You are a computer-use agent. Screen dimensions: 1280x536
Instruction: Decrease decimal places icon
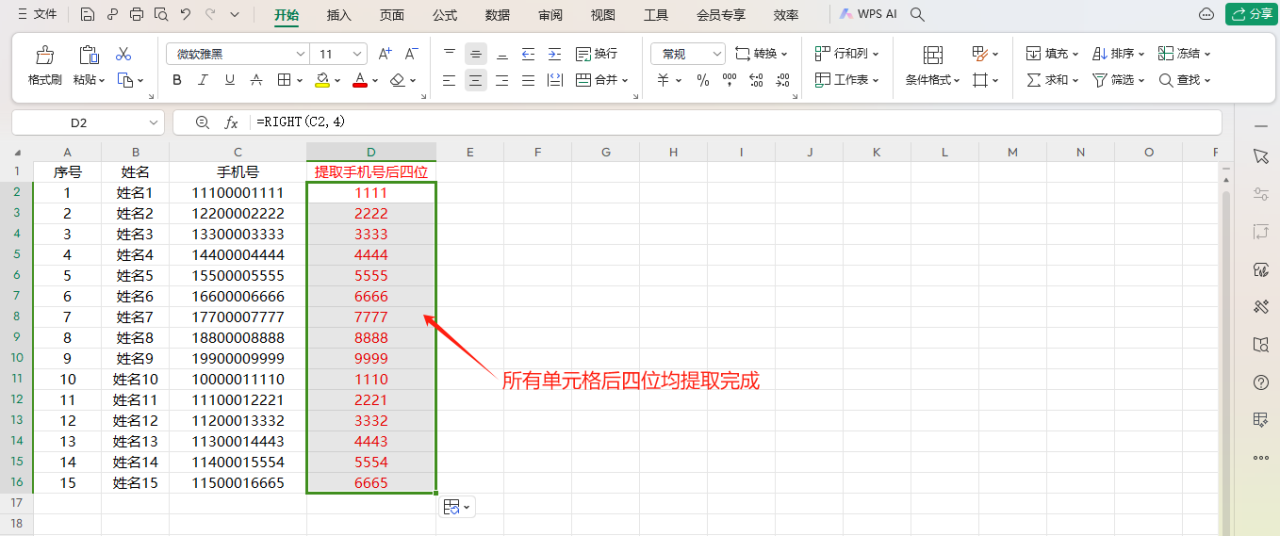pyautogui.click(x=782, y=80)
